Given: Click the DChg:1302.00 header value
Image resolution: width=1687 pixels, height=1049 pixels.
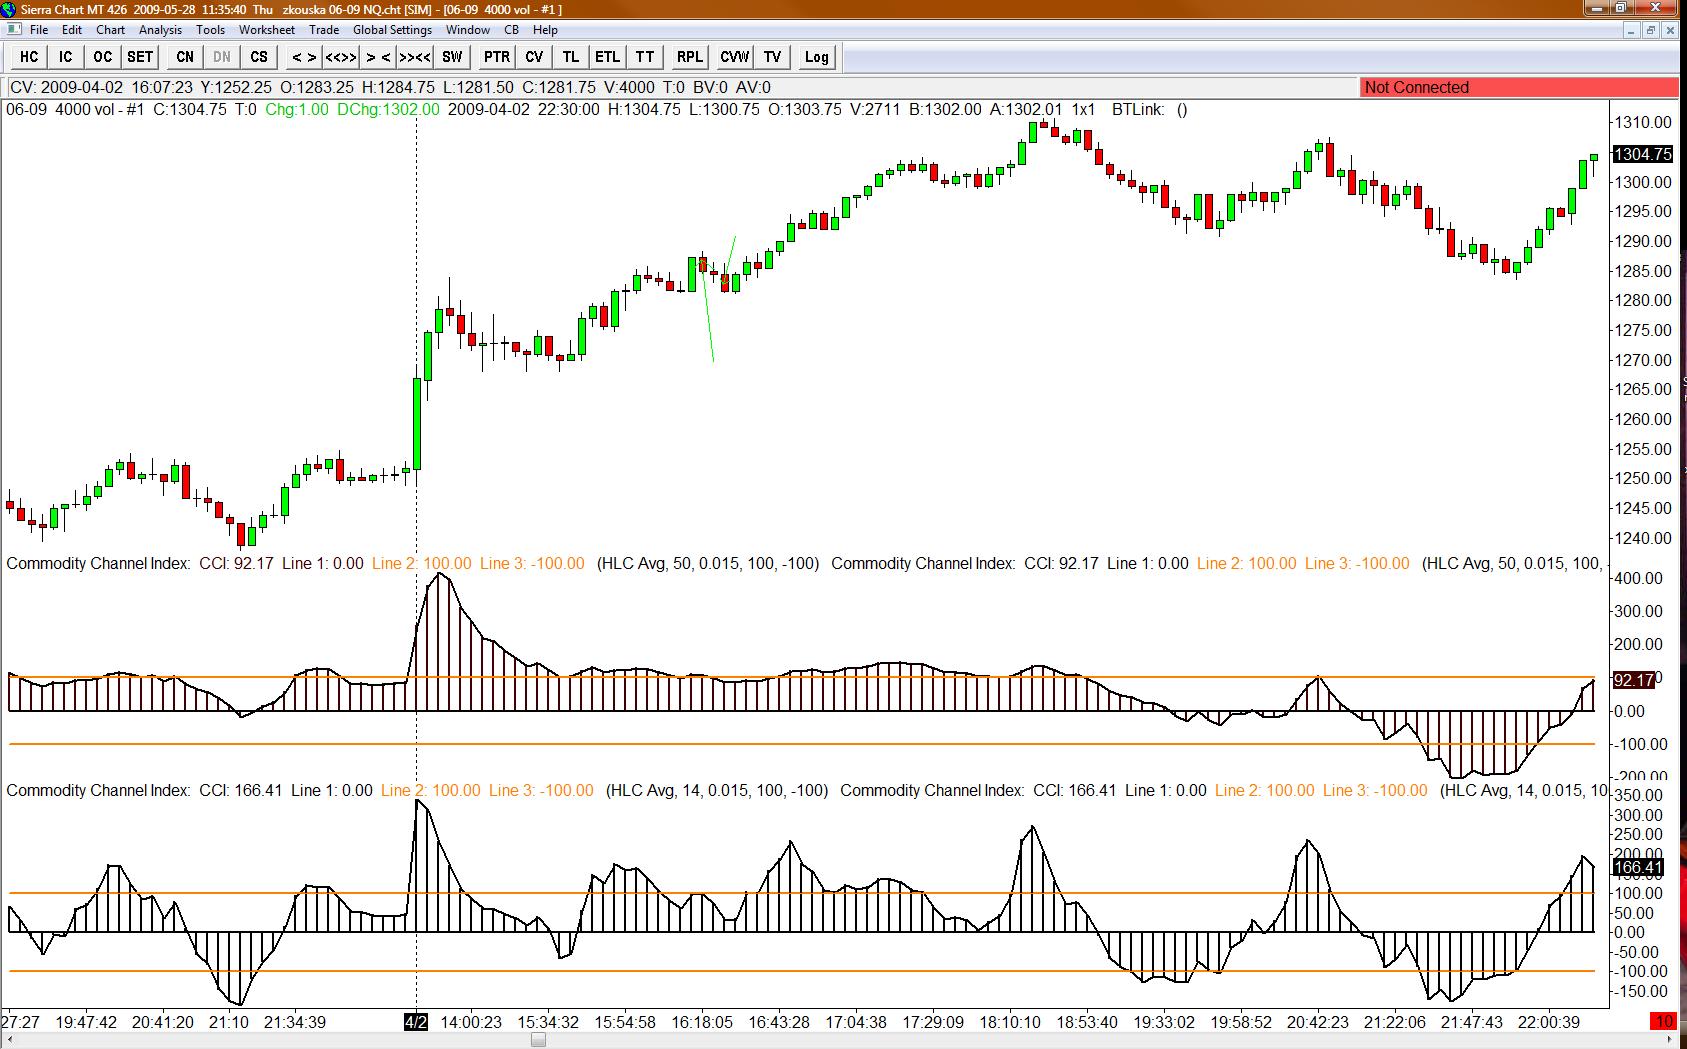Looking at the screenshot, I should 388,109.
